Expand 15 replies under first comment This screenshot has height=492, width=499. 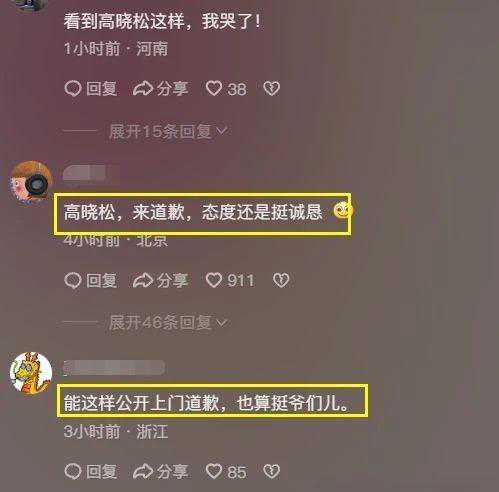click(x=168, y=131)
